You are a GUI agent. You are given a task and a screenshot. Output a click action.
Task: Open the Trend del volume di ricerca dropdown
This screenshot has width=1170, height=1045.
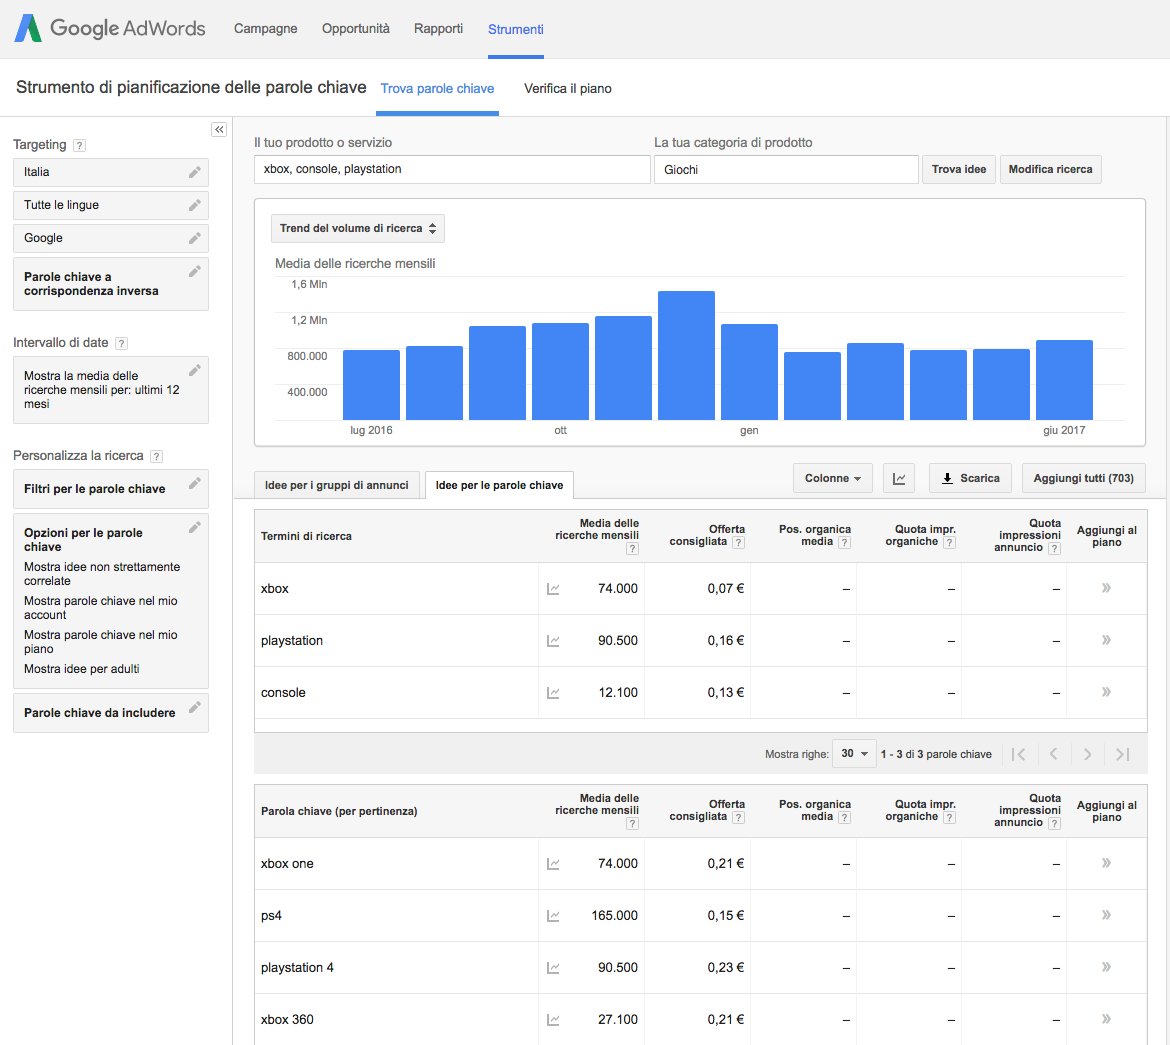coord(358,228)
